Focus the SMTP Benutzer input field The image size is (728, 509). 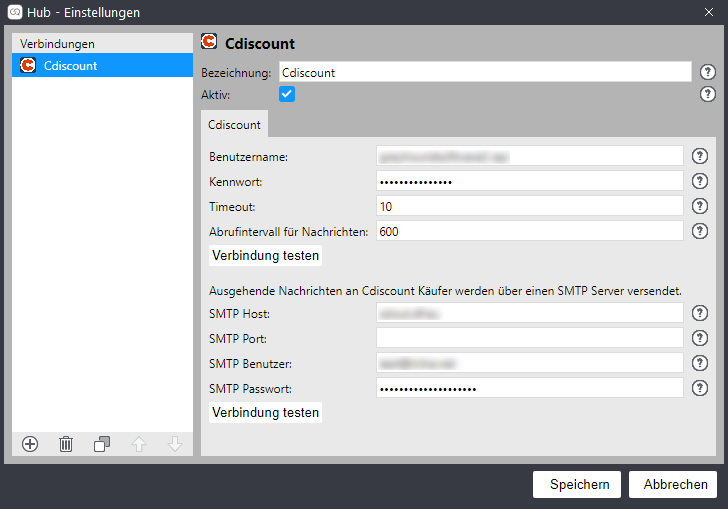(x=530, y=363)
